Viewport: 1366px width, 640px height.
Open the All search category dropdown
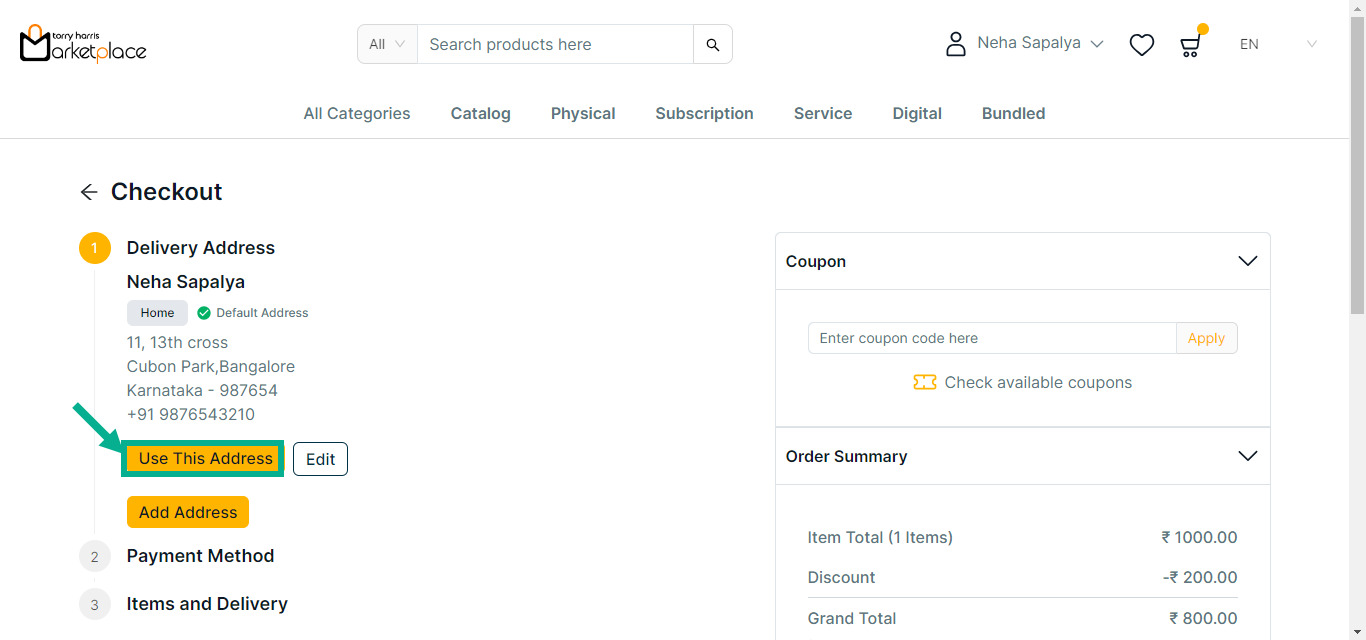click(x=387, y=44)
